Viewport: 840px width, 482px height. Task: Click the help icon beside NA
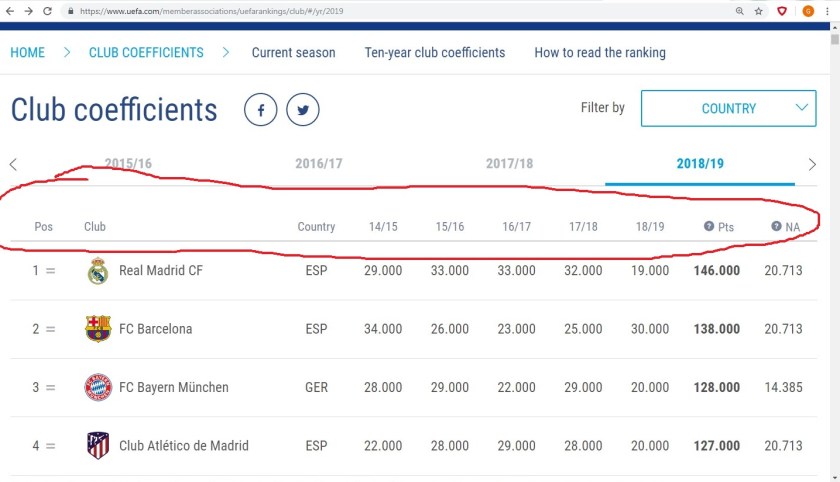pyautogui.click(x=776, y=227)
